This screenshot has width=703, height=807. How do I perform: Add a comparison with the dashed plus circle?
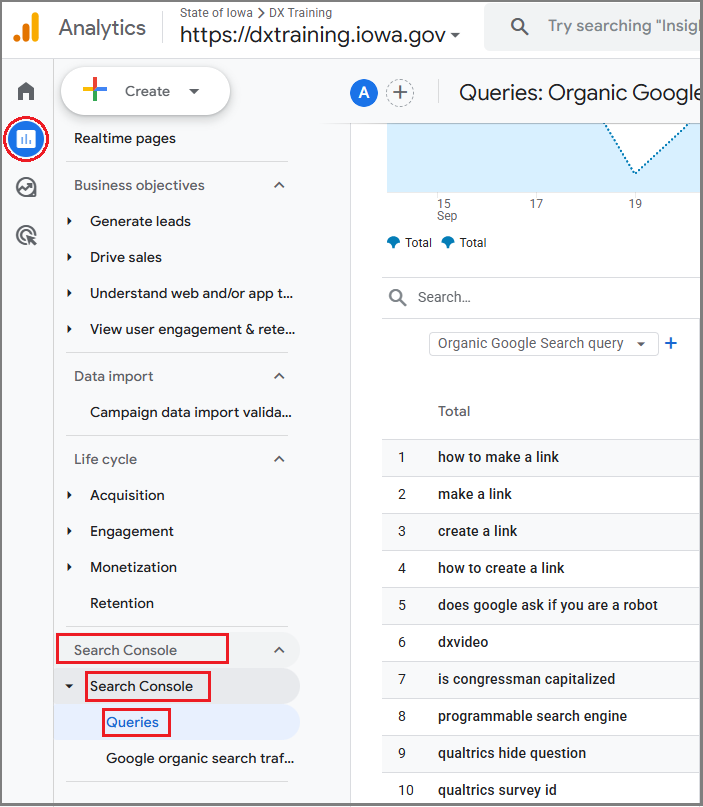pos(400,93)
